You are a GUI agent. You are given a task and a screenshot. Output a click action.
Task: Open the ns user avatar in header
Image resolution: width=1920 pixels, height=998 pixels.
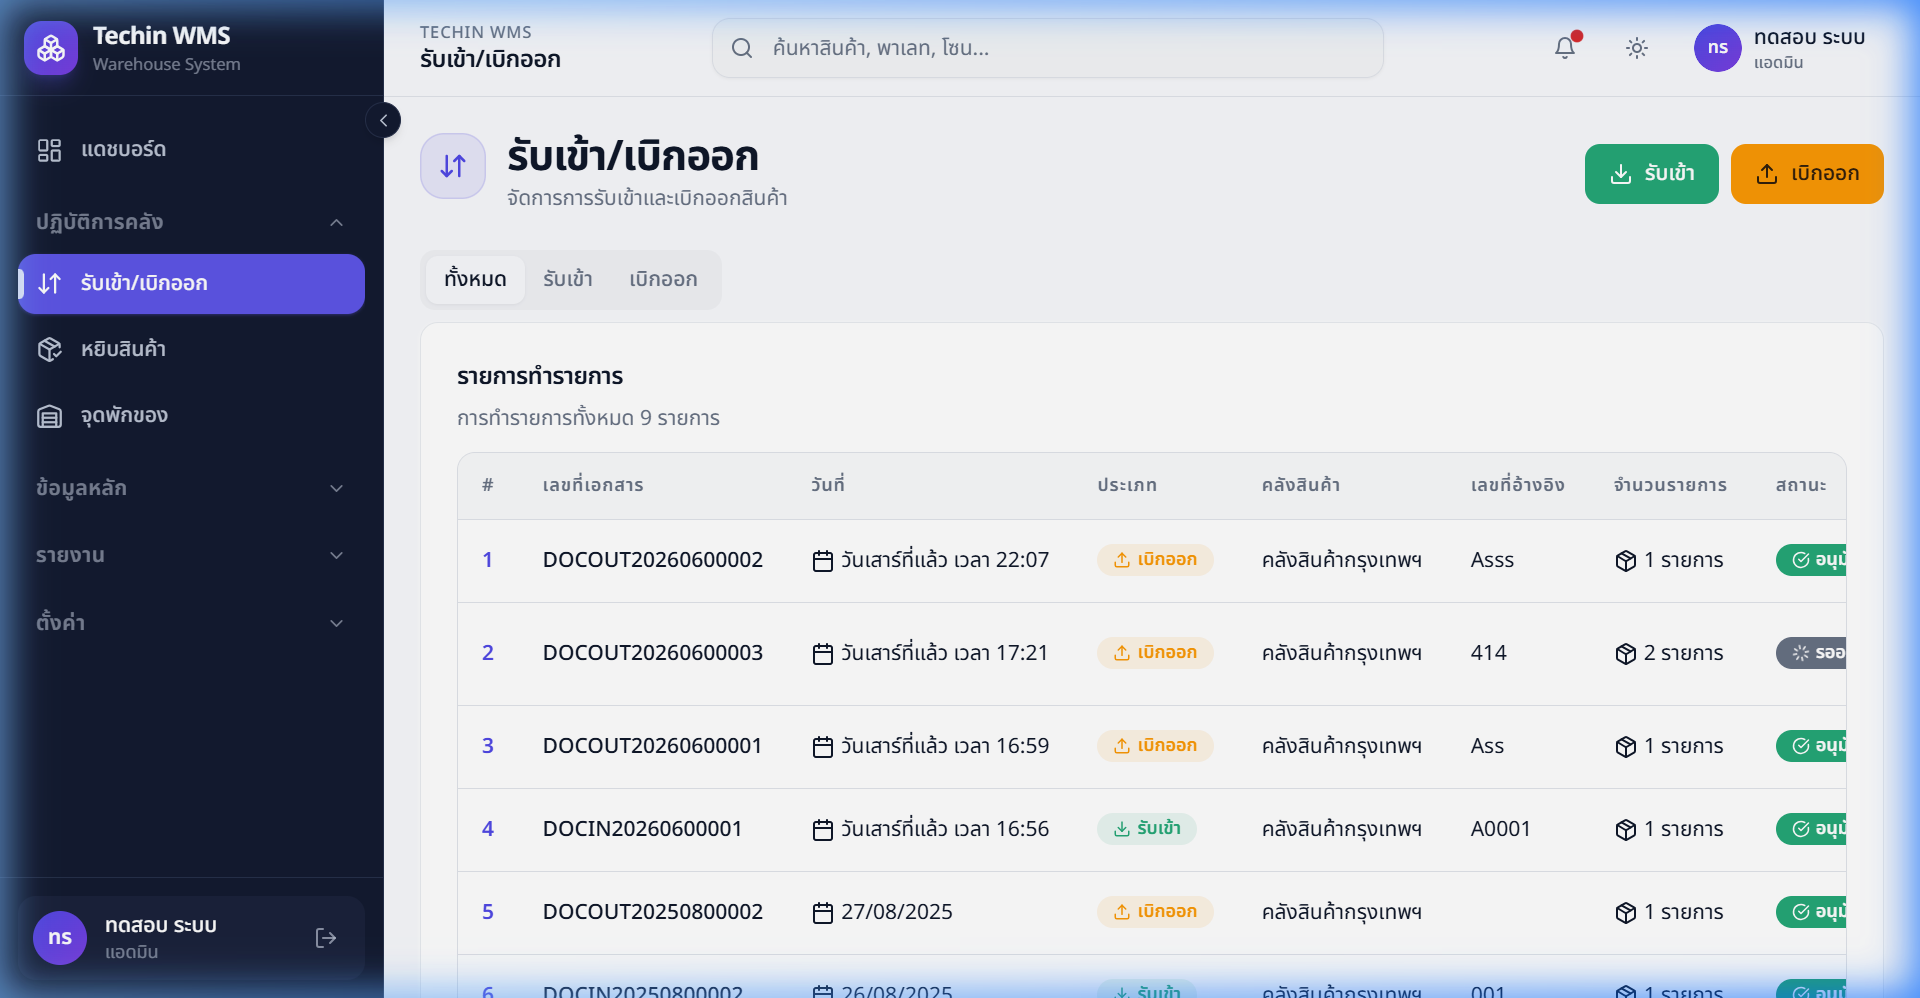pos(1718,48)
